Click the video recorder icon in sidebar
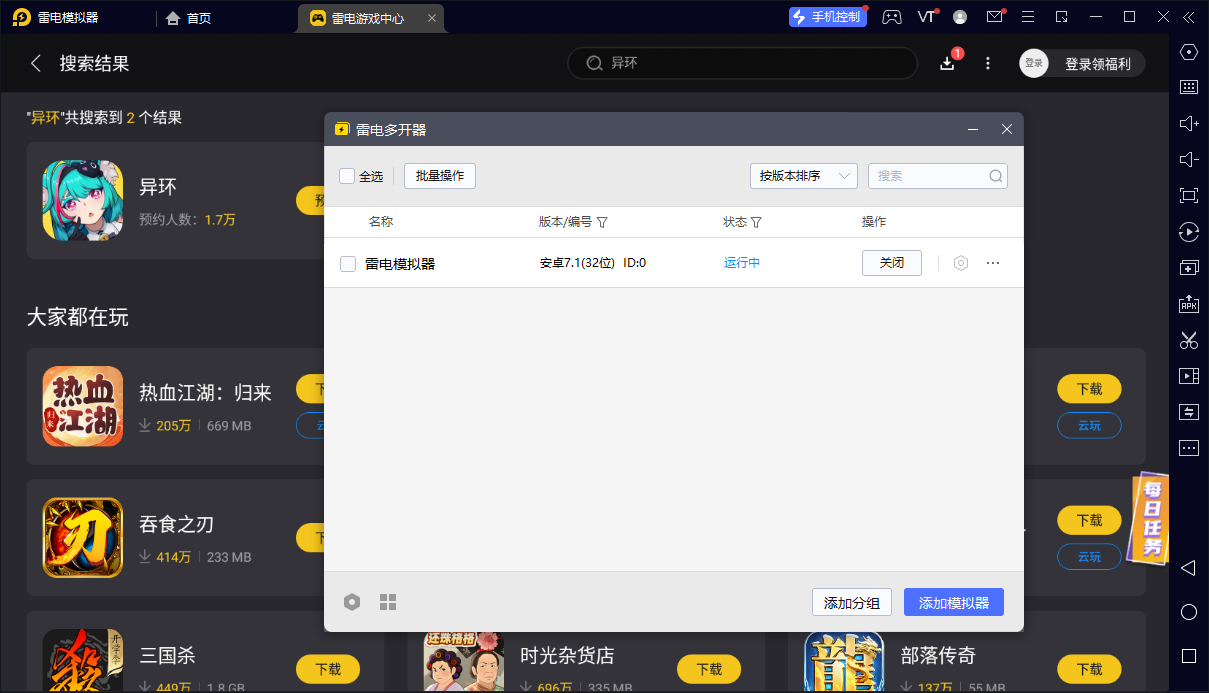This screenshot has width=1209, height=693. pyautogui.click(x=1189, y=376)
